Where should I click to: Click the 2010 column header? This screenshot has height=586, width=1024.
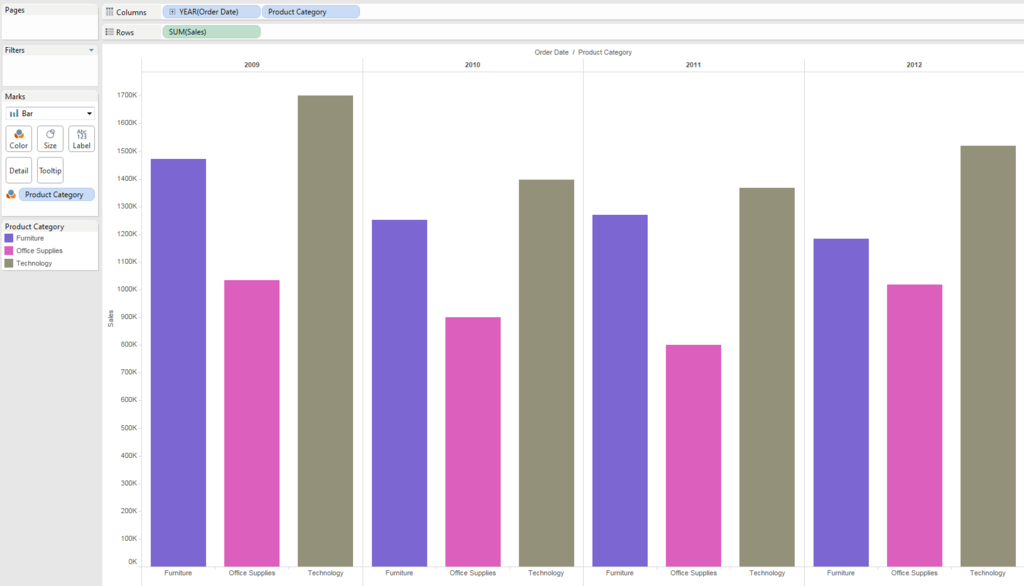pos(473,65)
